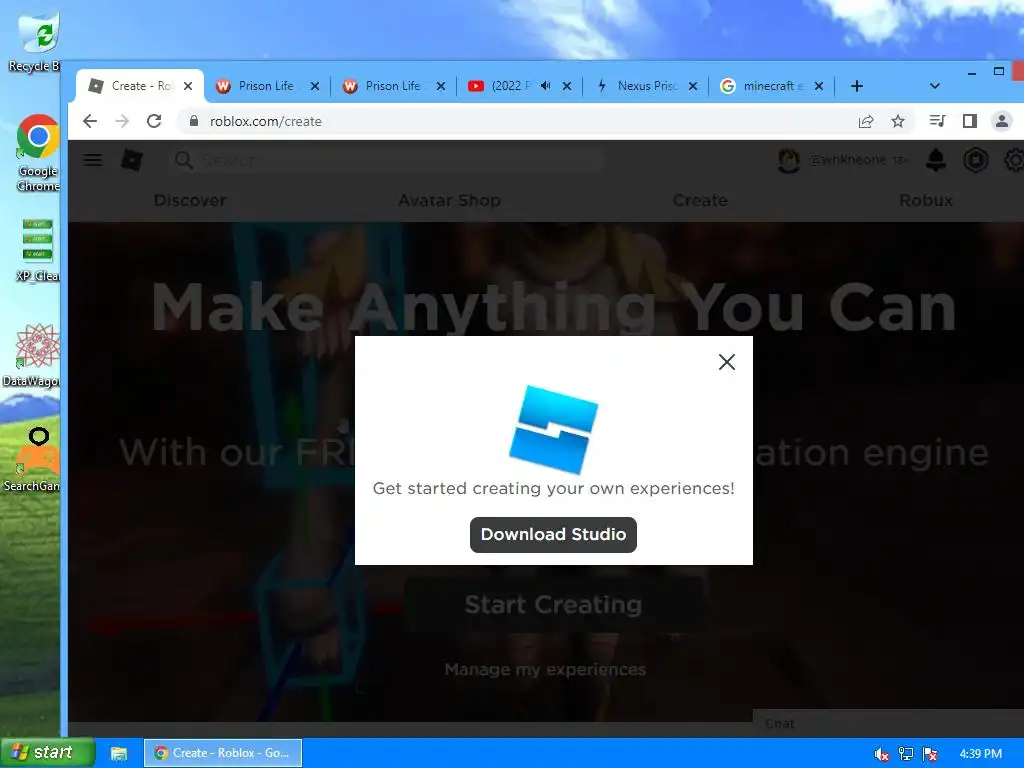This screenshot has height=768, width=1024.
Task: Share this page via share icon
Action: (866, 121)
